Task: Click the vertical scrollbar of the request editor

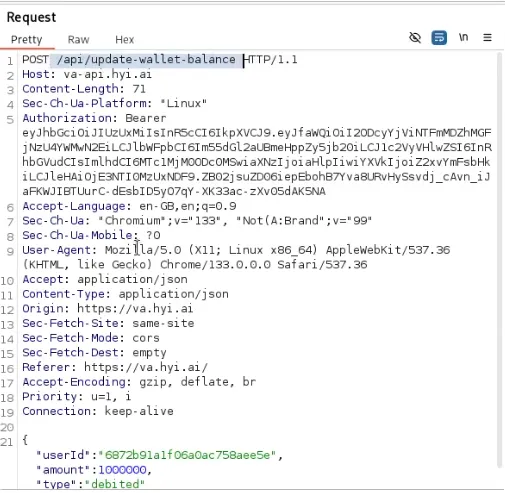Action: click(x=499, y=260)
